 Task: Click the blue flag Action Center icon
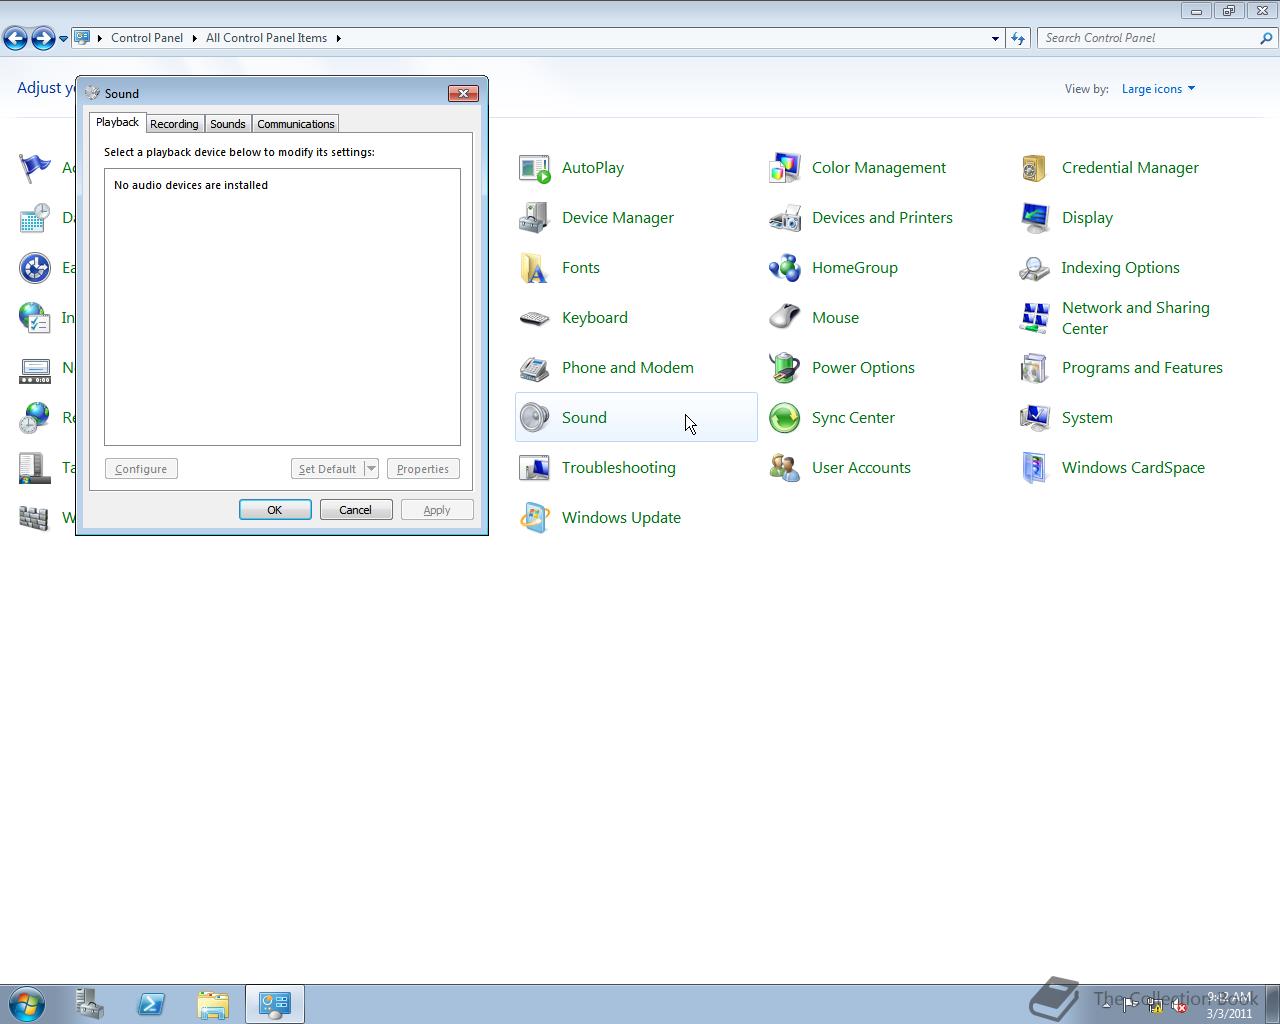coord(34,168)
